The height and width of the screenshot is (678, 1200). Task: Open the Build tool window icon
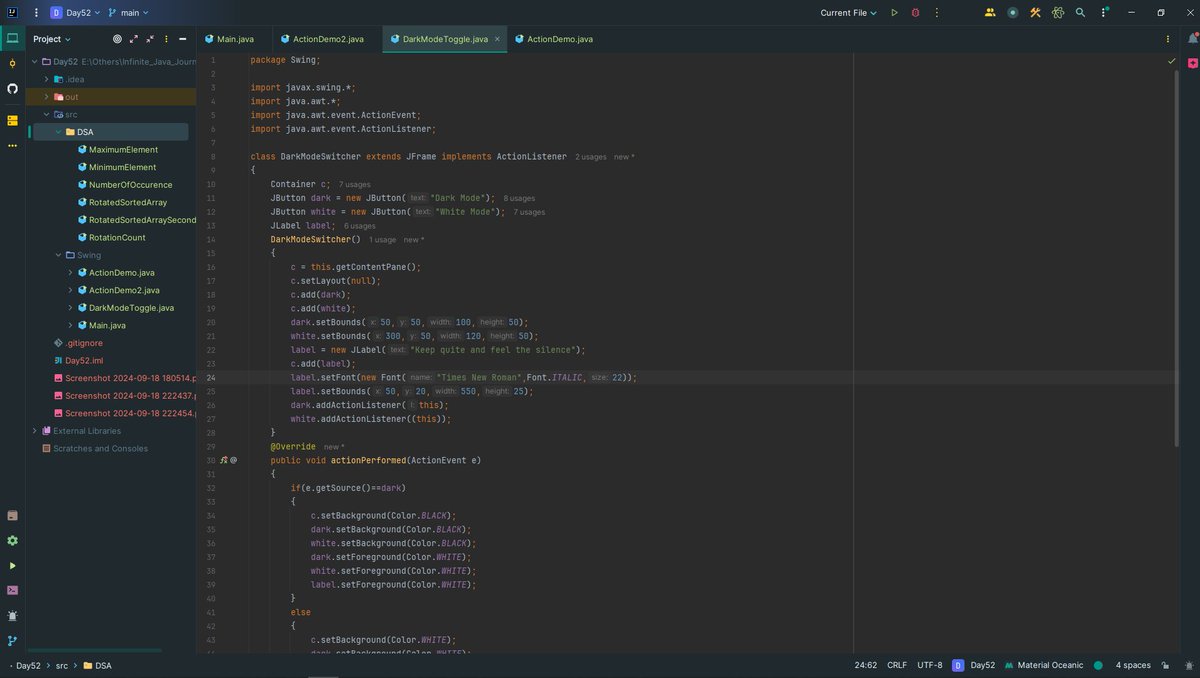pos(12,516)
